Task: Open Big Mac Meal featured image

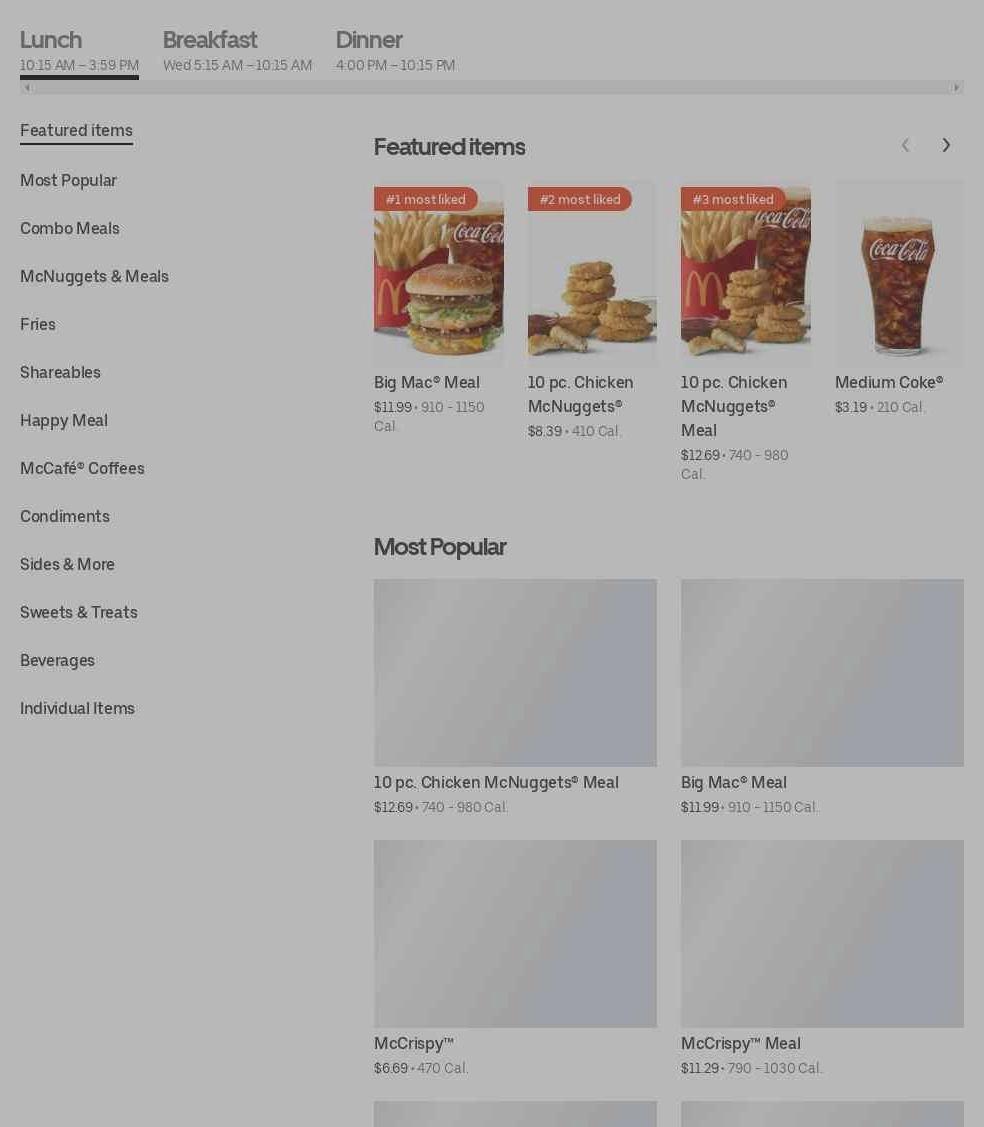Action: (438, 273)
